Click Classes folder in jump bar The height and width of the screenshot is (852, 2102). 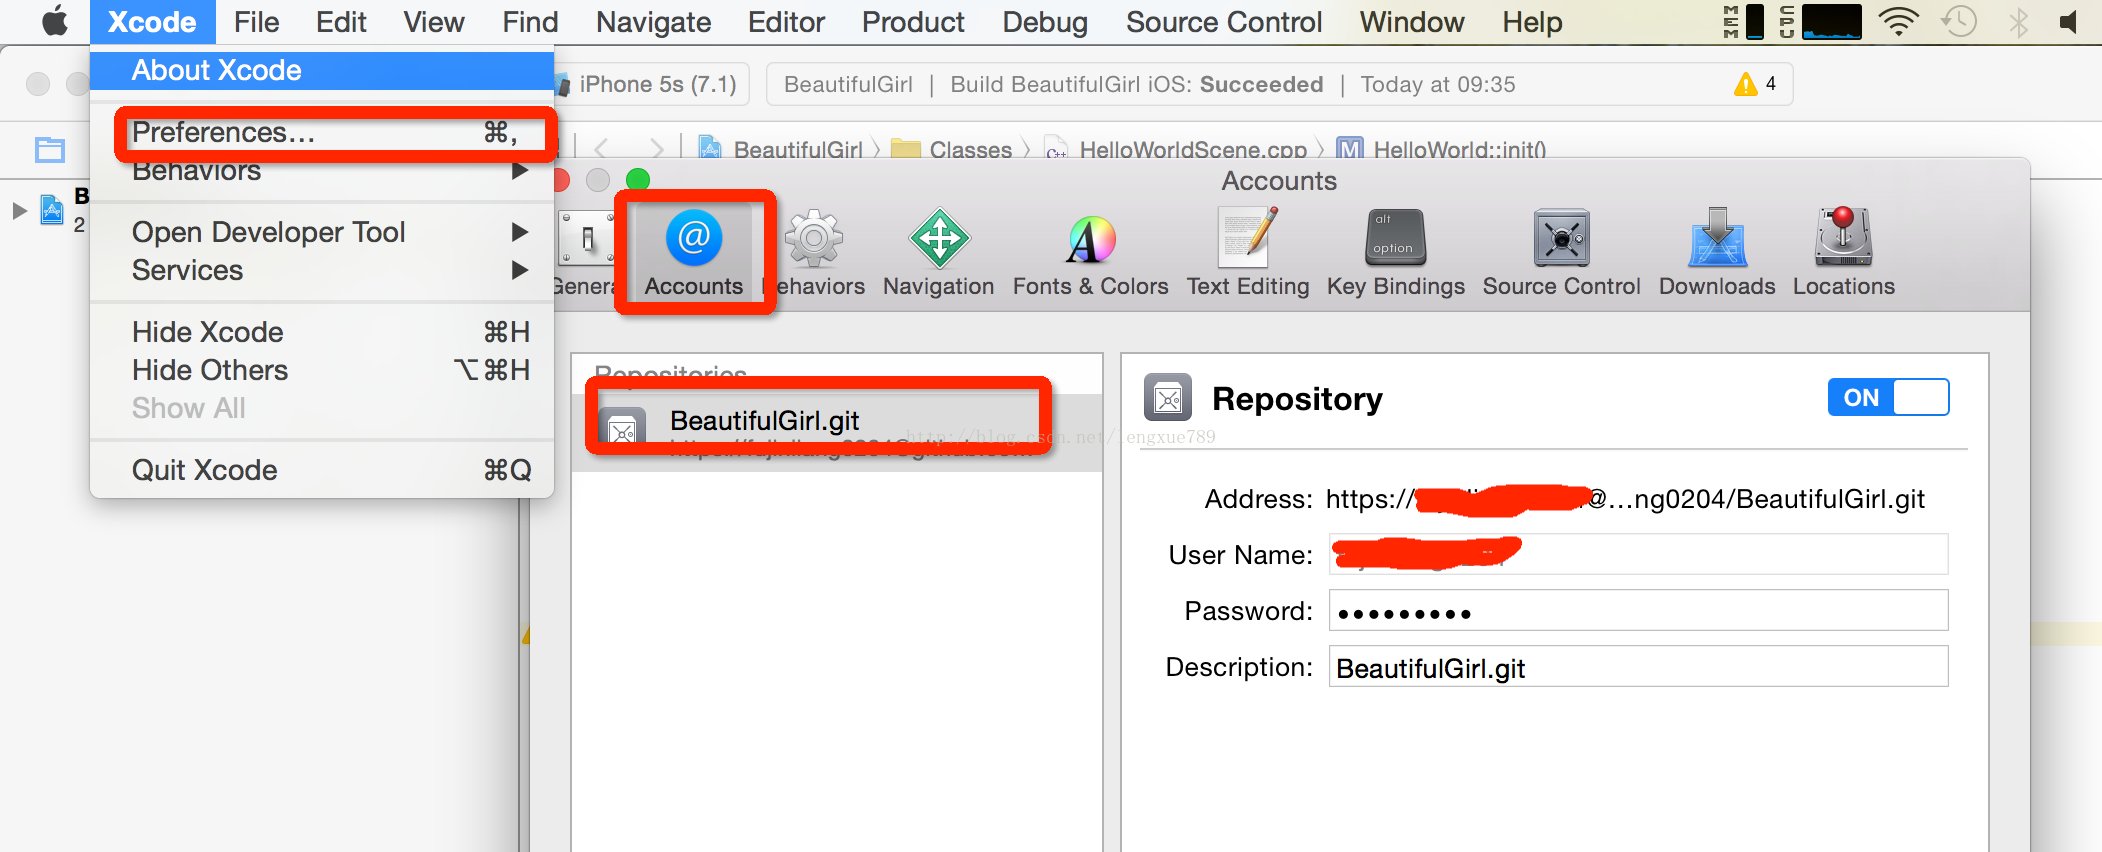tap(951, 149)
